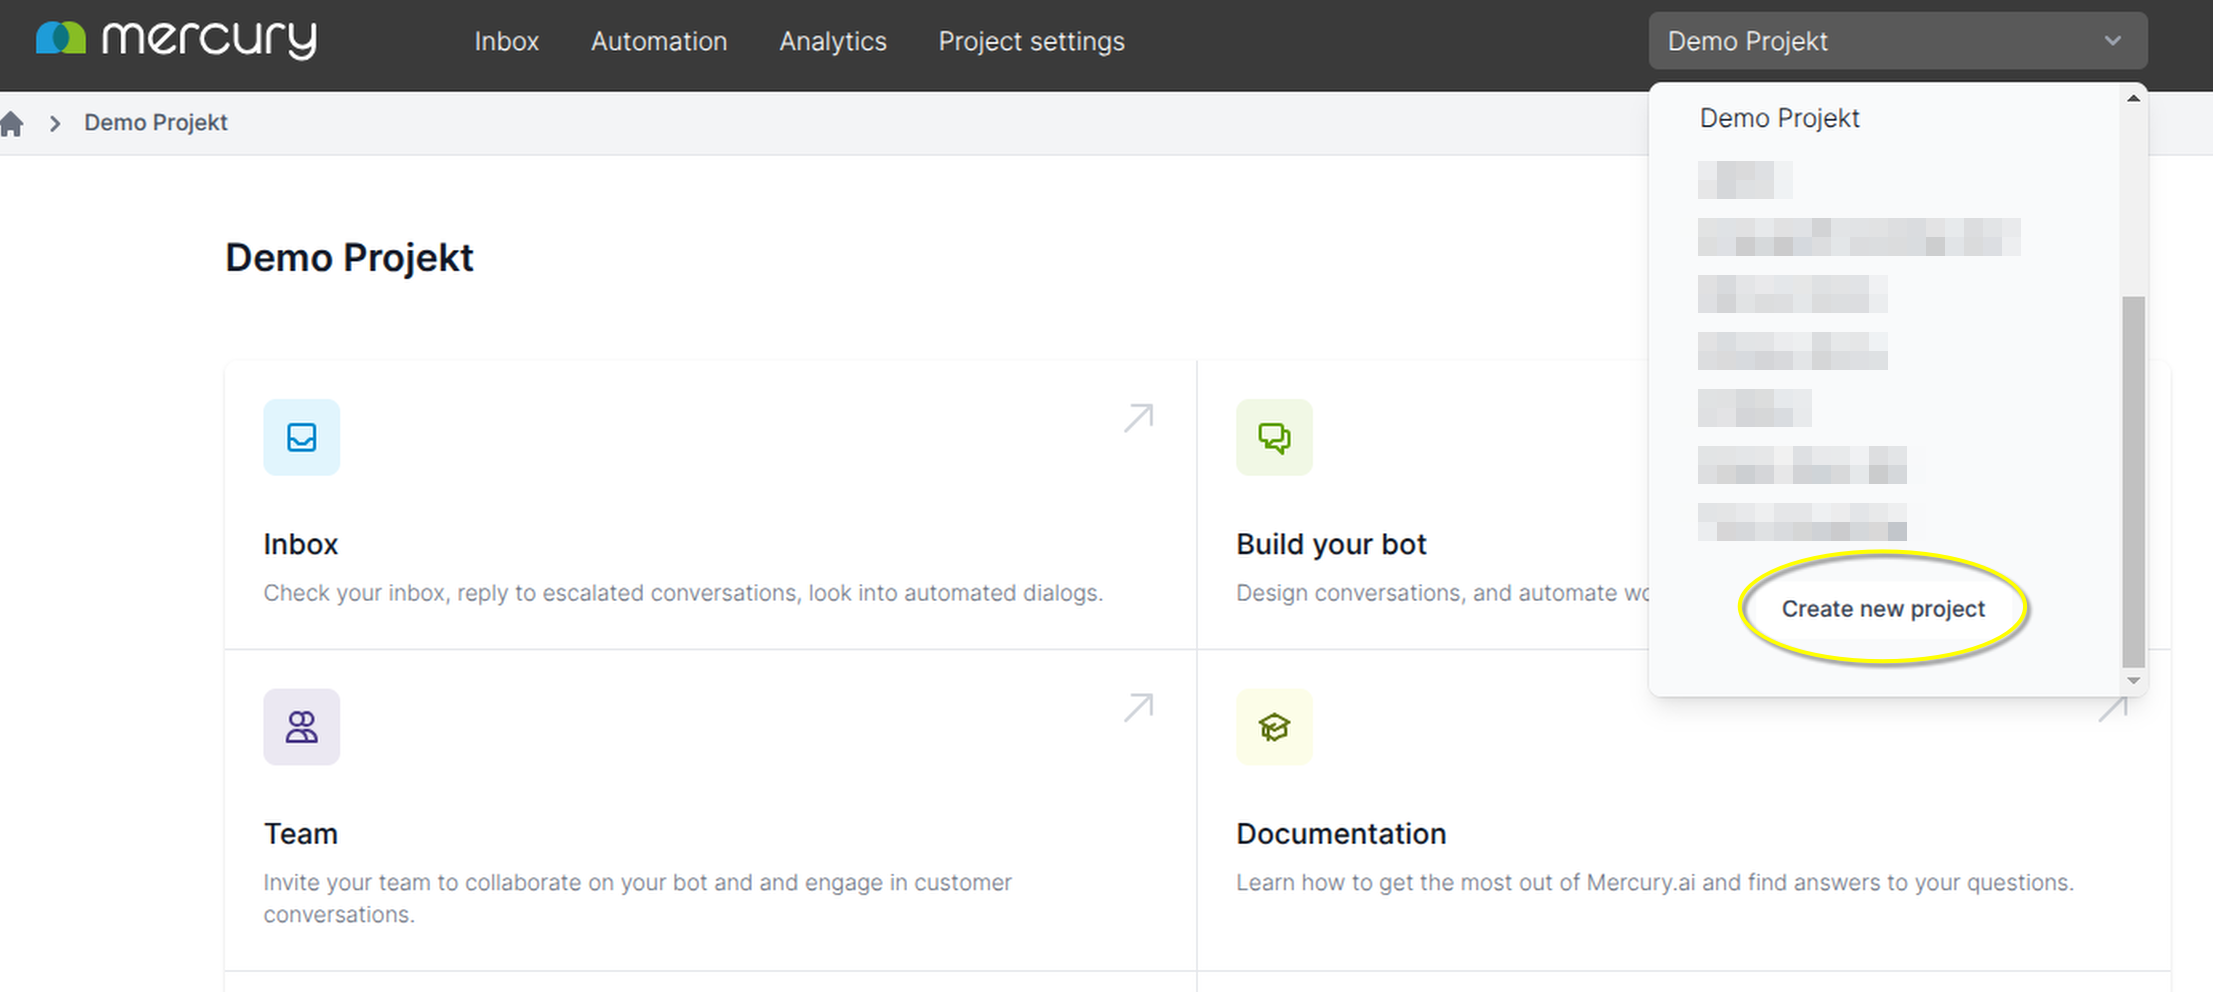Viewport: 2213px width, 992px height.
Task: Click the breadcrumb chevron separator
Action: pos(55,123)
